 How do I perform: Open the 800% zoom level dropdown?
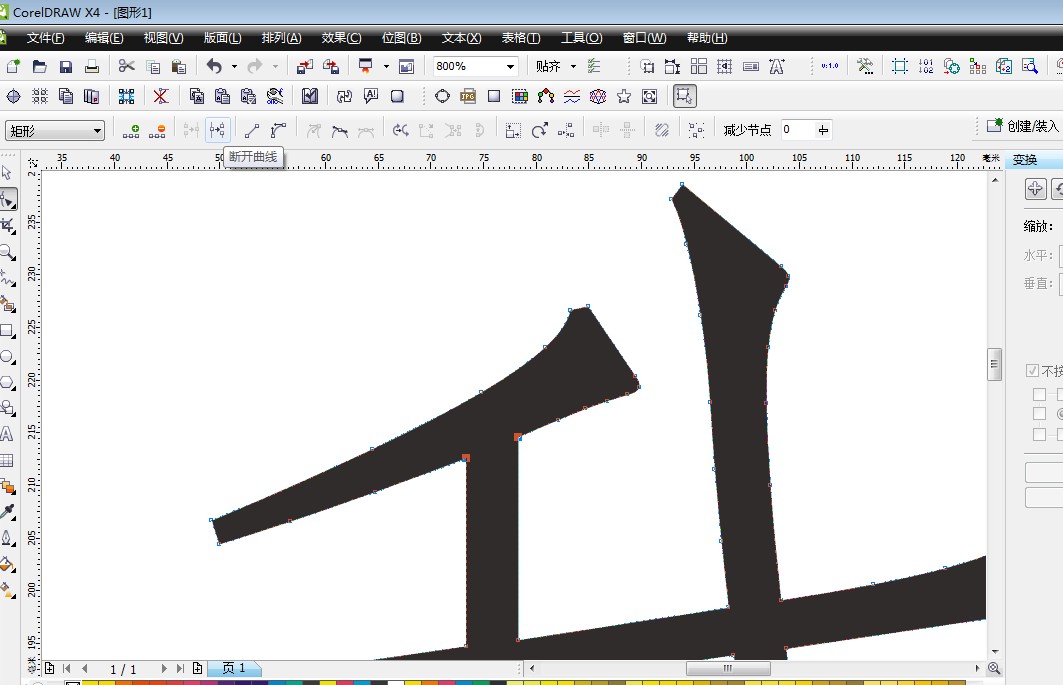[x=510, y=67]
